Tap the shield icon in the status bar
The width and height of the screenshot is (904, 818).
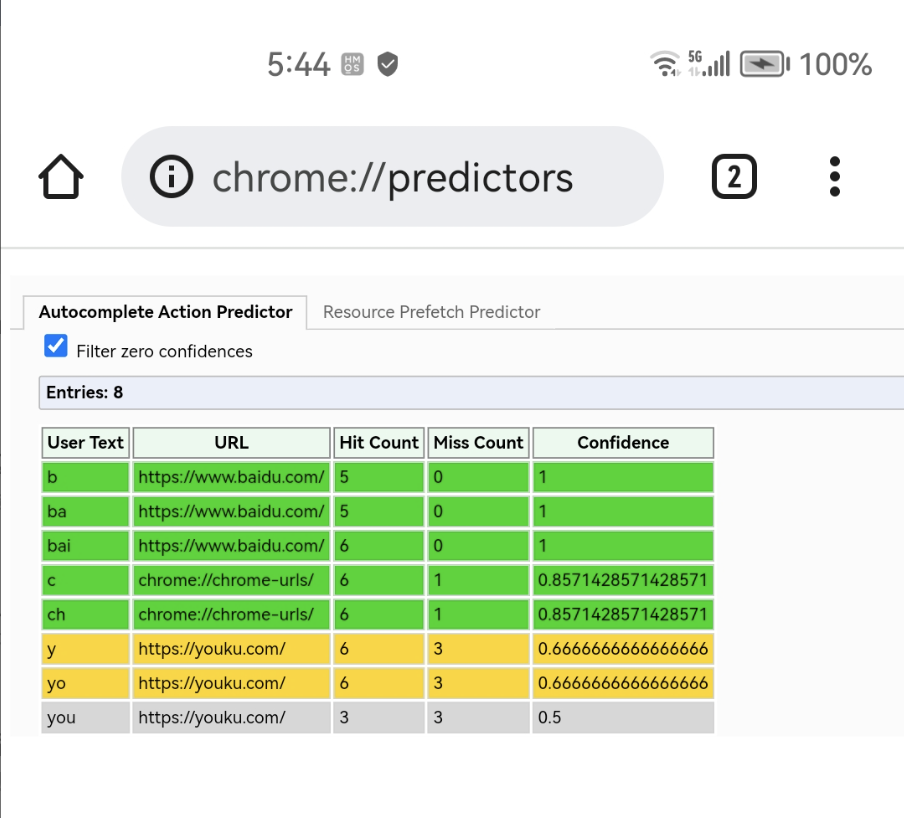point(387,64)
